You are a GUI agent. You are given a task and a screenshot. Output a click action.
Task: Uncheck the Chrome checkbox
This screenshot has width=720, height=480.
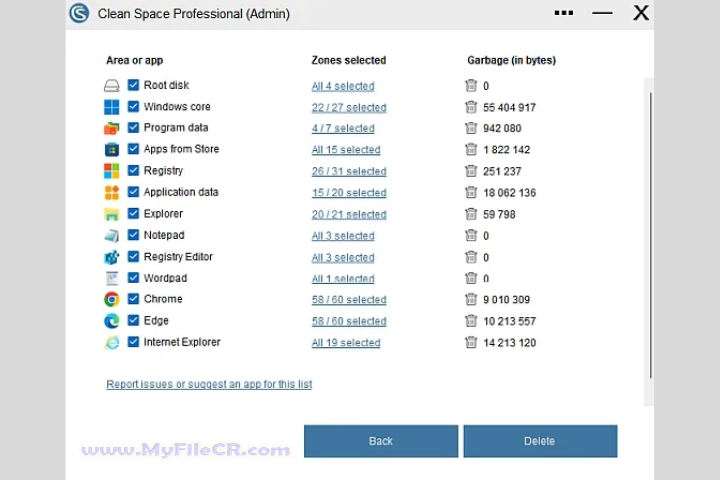(x=133, y=299)
